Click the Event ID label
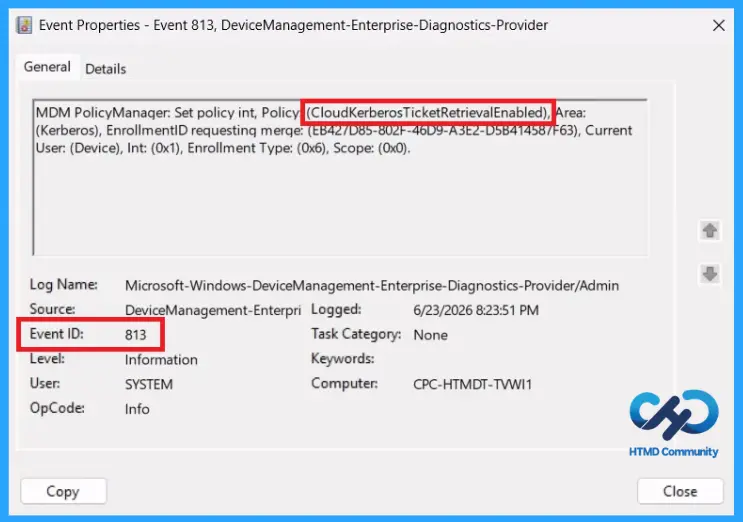Image resolution: width=743 pixels, height=522 pixels. point(56,334)
